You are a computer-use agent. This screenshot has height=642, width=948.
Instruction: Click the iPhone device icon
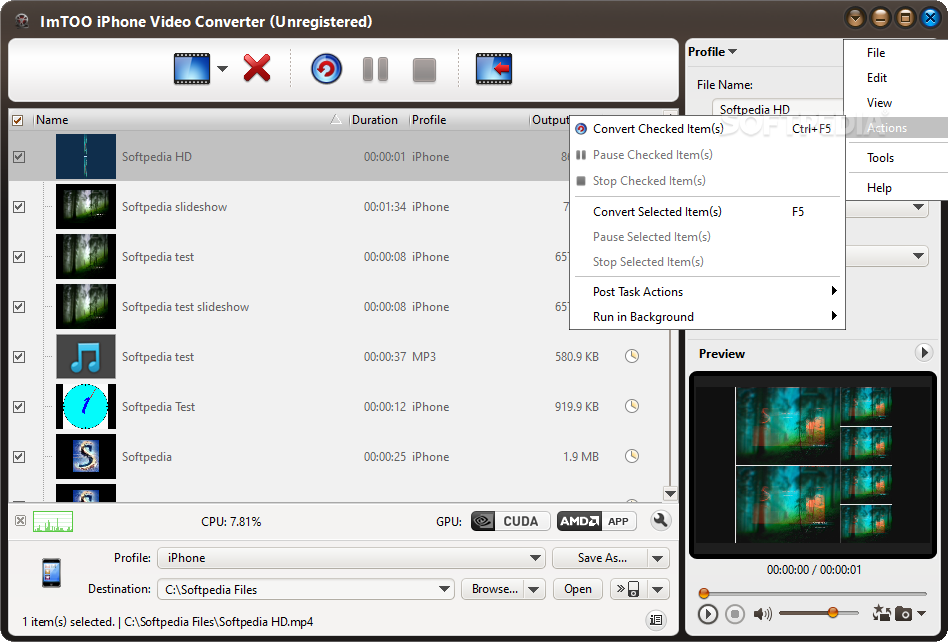click(x=51, y=572)
